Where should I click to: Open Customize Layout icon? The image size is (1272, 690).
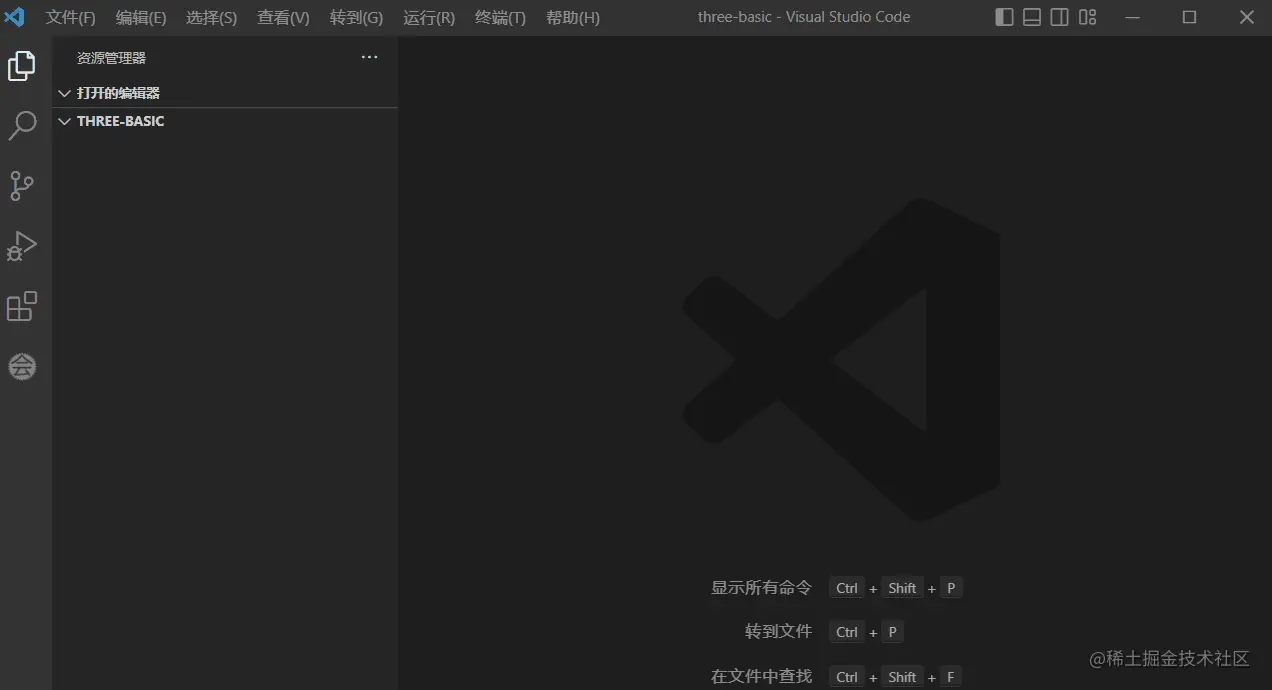[1088, 17]
